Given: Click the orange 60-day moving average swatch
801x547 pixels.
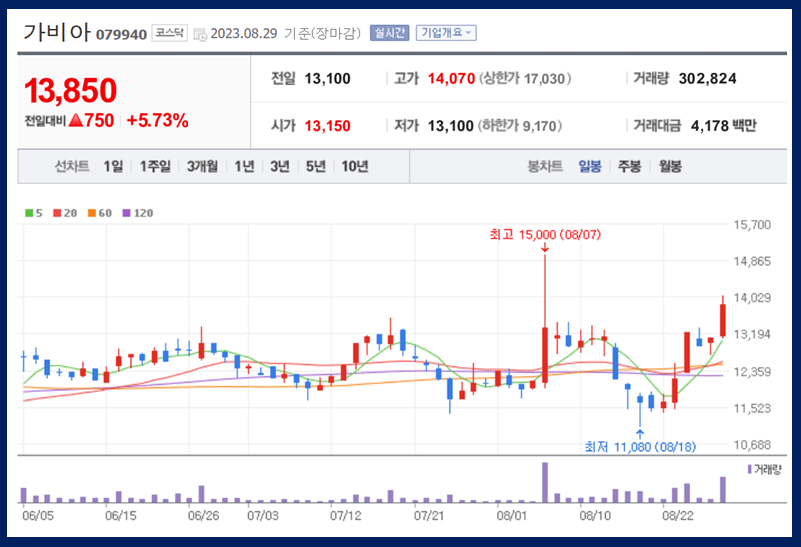Looking at the screenshot, I should pos(92,213).
